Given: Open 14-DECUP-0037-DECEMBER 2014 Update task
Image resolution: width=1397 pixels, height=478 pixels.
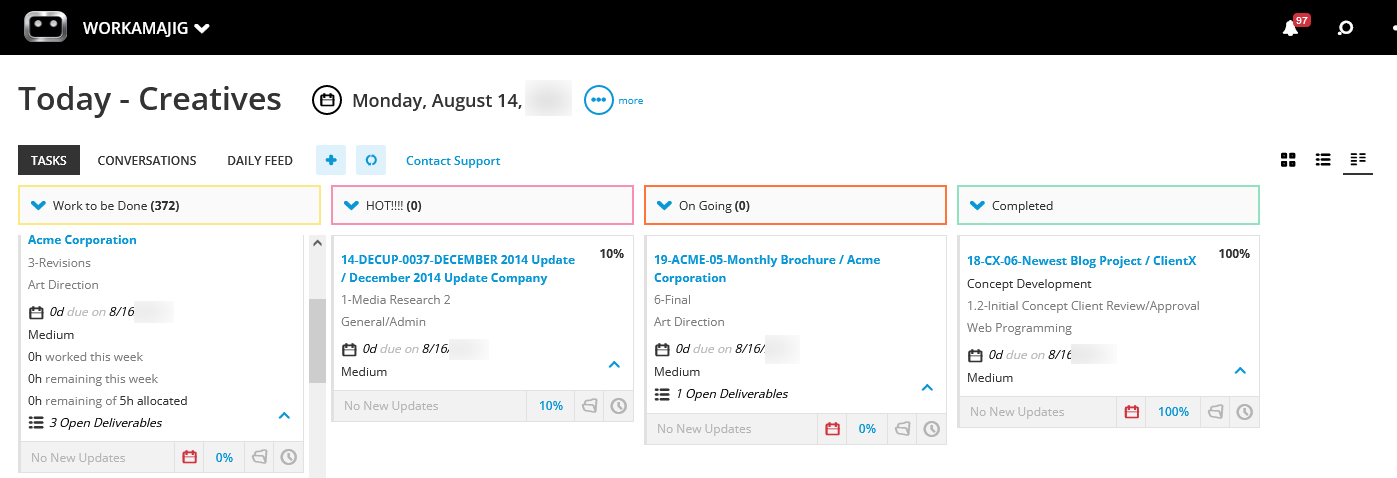Looking at the screenshot, I should pyautogui.click(x=458, y=269).
